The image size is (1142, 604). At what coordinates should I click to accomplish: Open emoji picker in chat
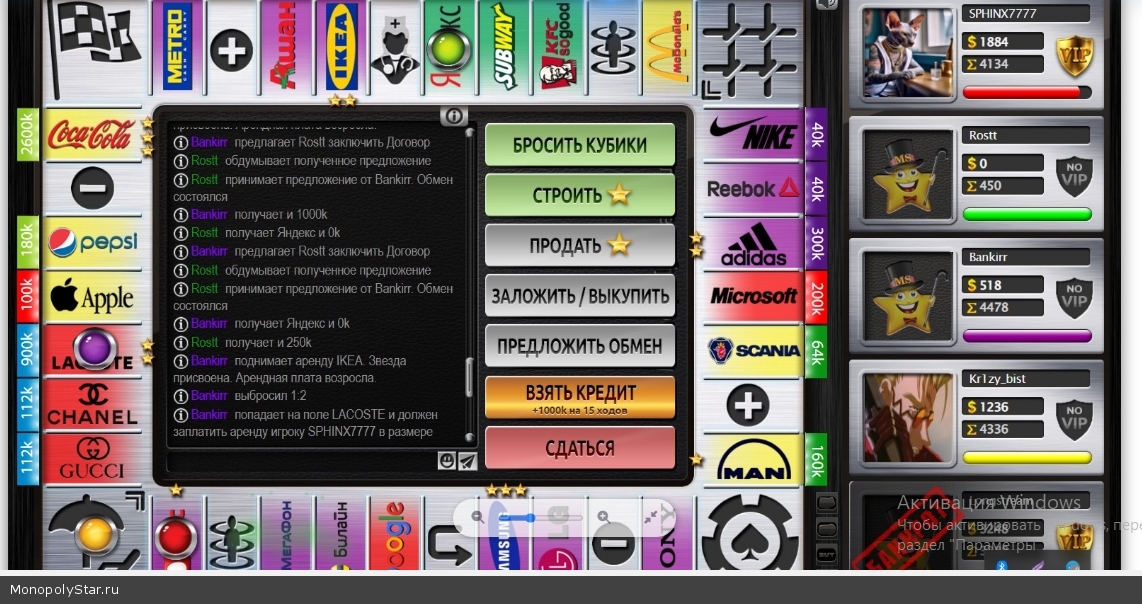pyautogui.click(x=446, y=460)
